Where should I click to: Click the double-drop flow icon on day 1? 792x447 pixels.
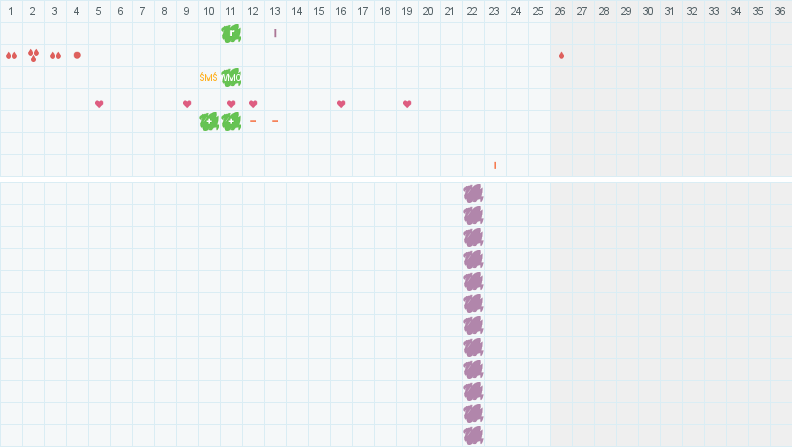pos(11,55)
